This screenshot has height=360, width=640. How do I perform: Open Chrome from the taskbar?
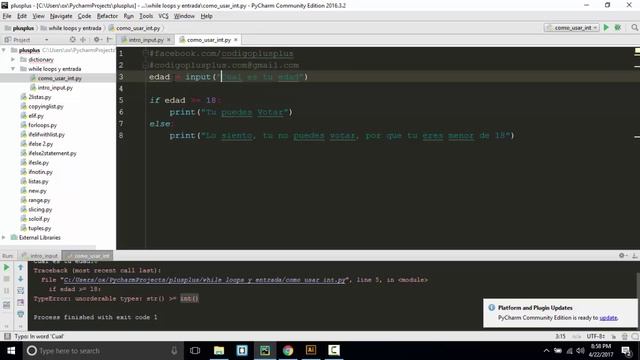(288, 350)
